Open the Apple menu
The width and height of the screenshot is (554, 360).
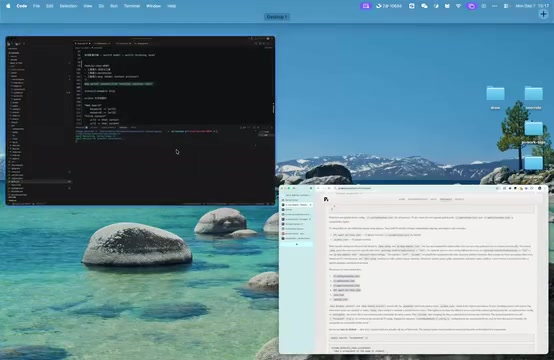[x=8, y=6]
